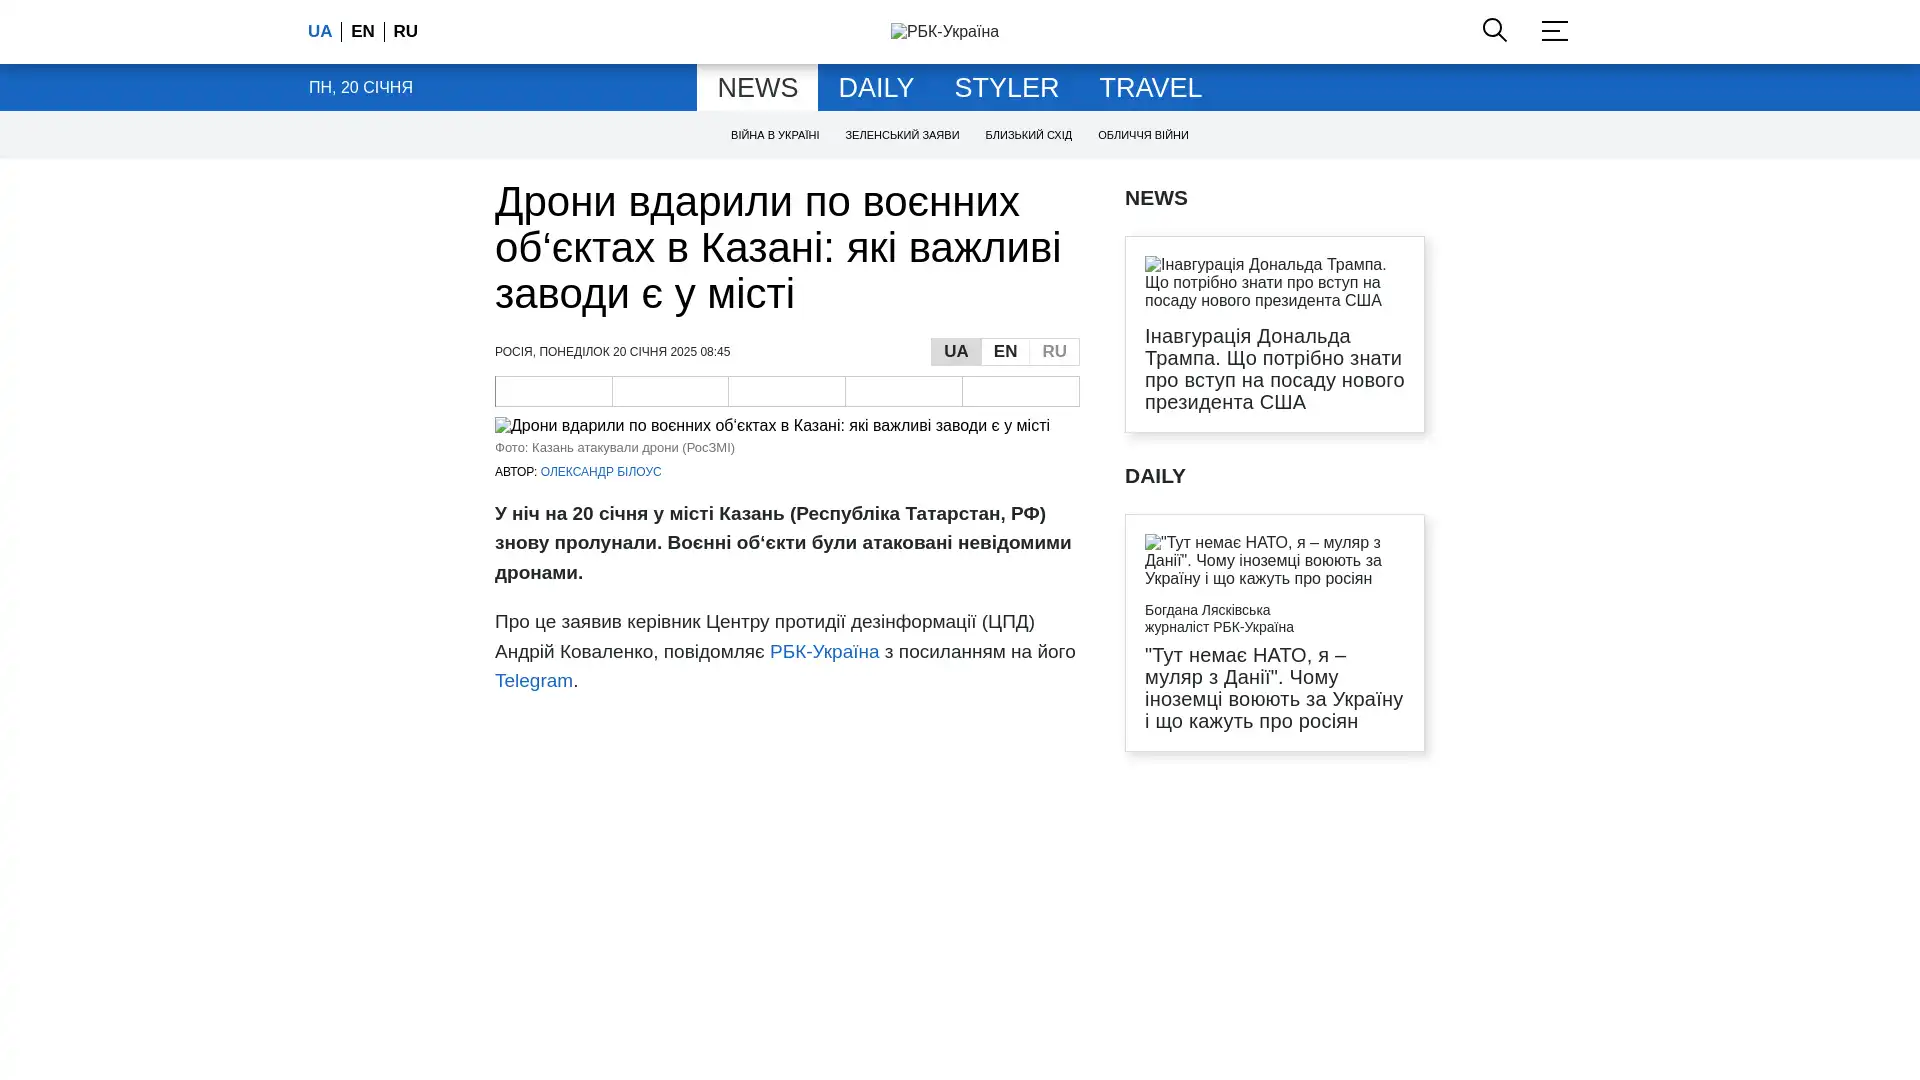Click the broken article image placeholder
This screenshot has height=1080, width=1920.
click(771, 426)
